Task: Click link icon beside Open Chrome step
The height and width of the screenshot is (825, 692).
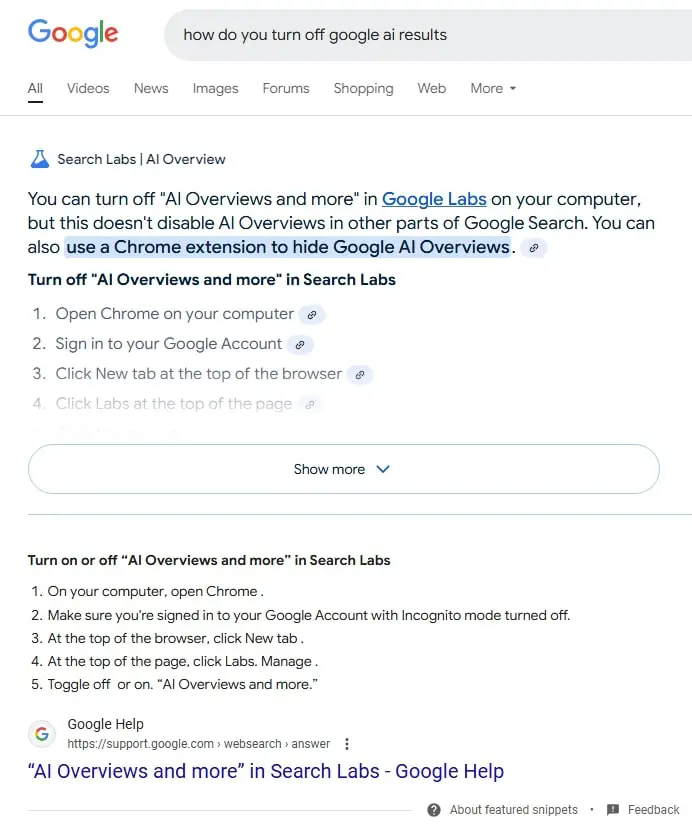Action: pyautogui.click(x=312, y=315)
